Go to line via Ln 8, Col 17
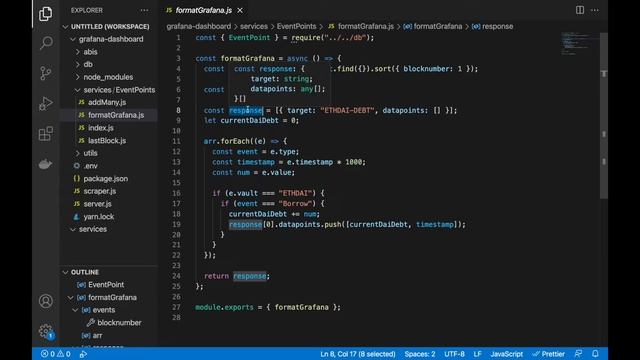Screen dimensions: 640x360 358,354
